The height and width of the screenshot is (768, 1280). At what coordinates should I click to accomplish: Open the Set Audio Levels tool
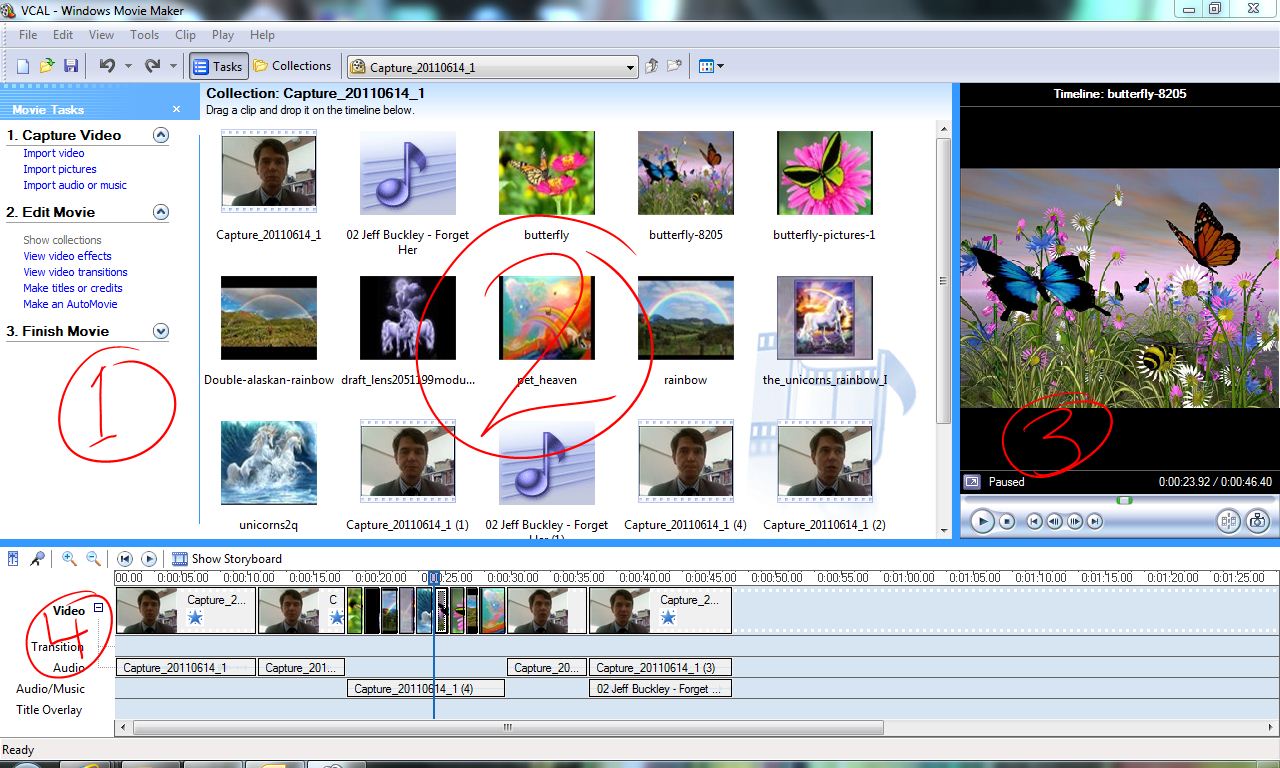point(13,559)
